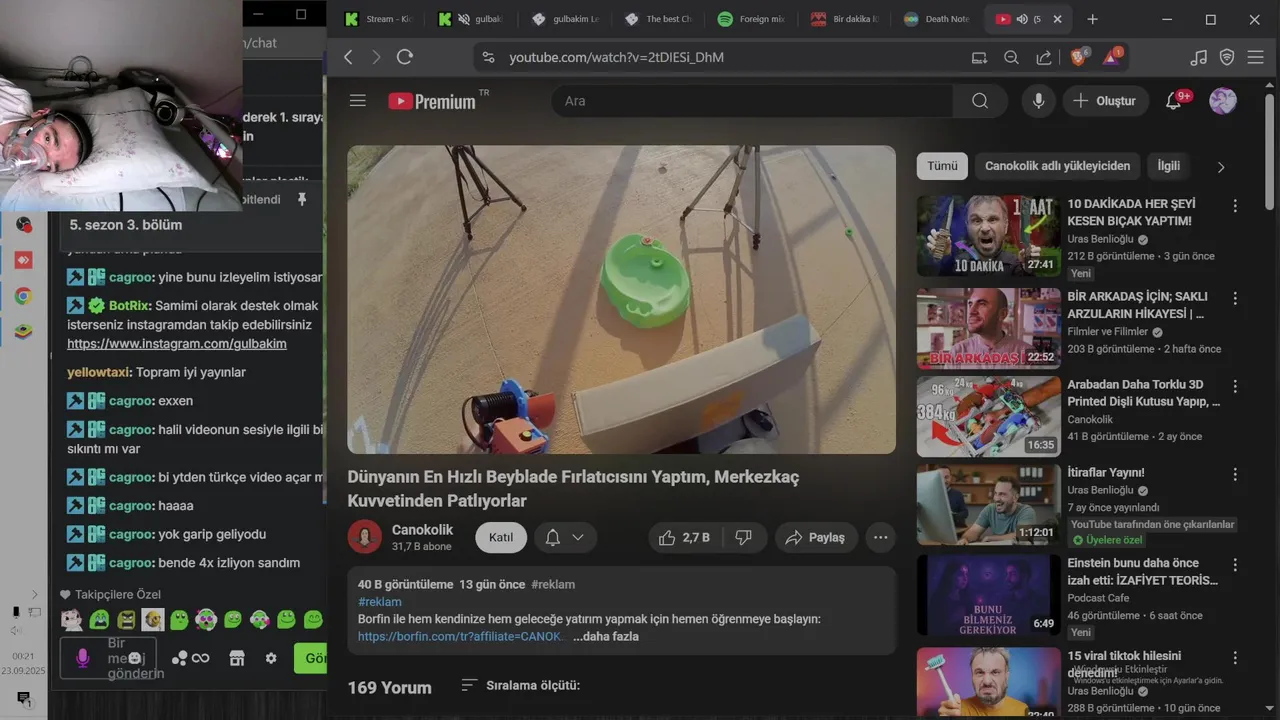Click the share page icon in address bar

click(x=1043, y=57)
